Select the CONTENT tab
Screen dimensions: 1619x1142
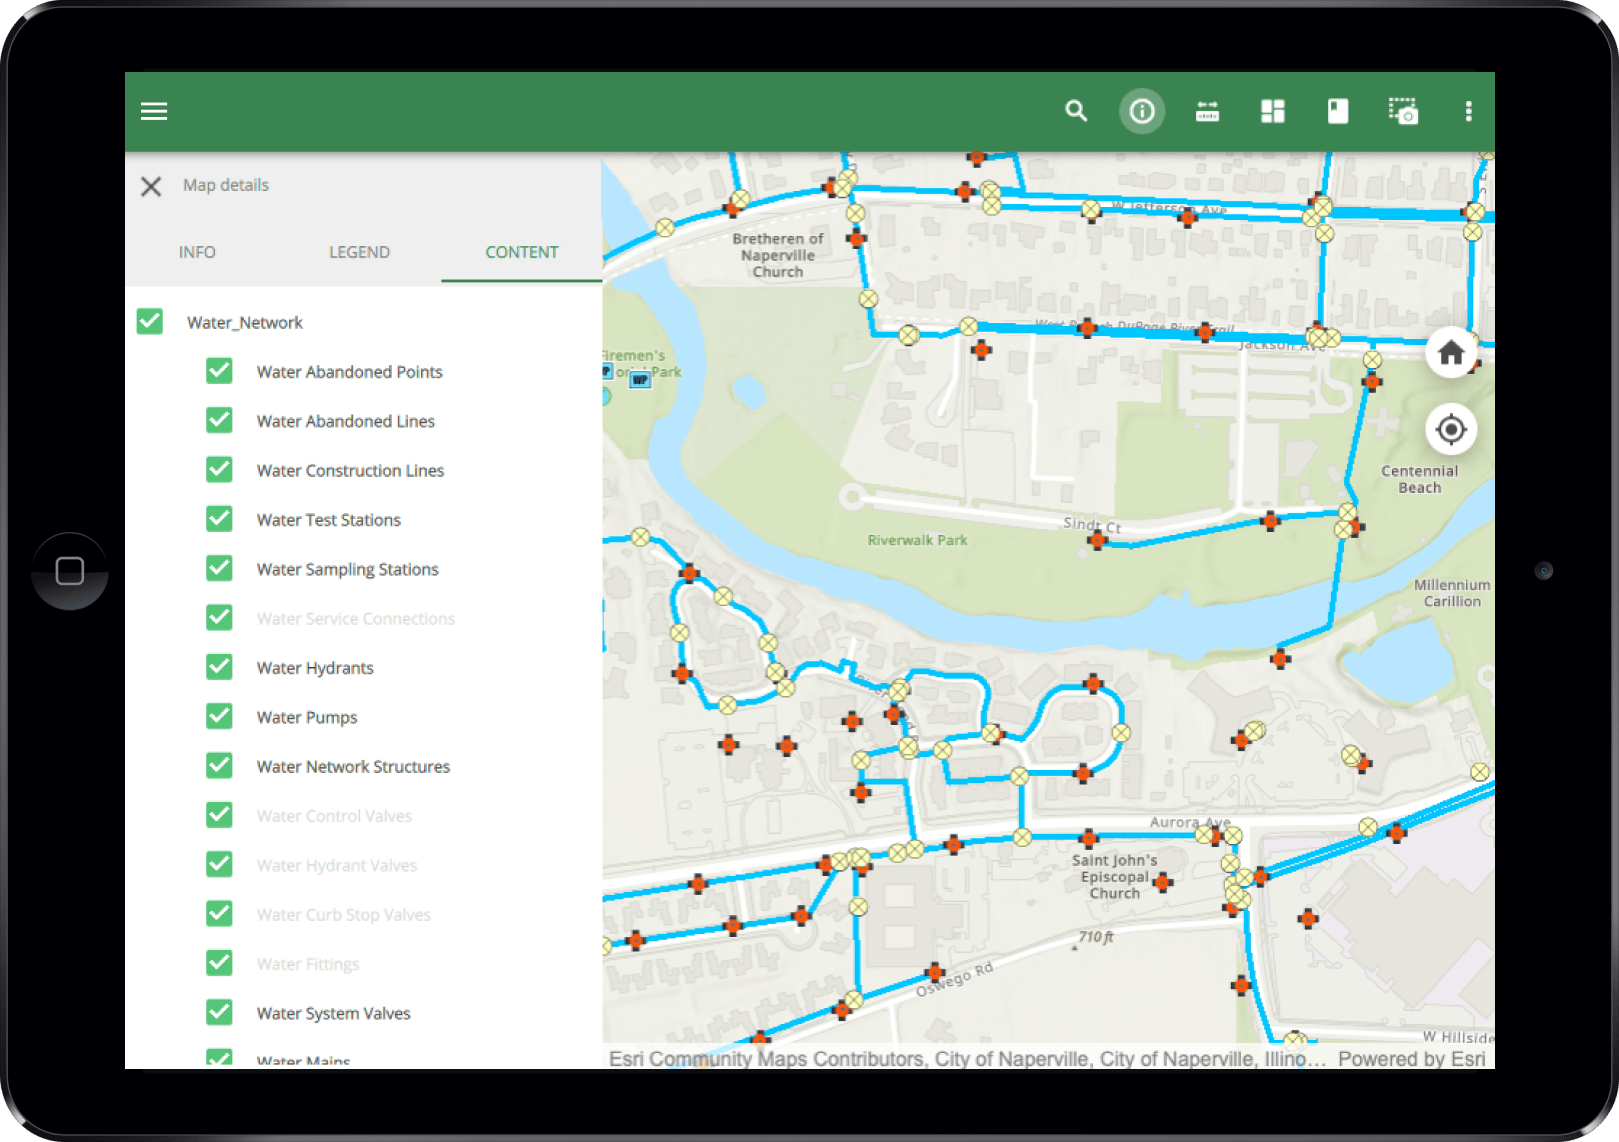click(x=522, y=252)
